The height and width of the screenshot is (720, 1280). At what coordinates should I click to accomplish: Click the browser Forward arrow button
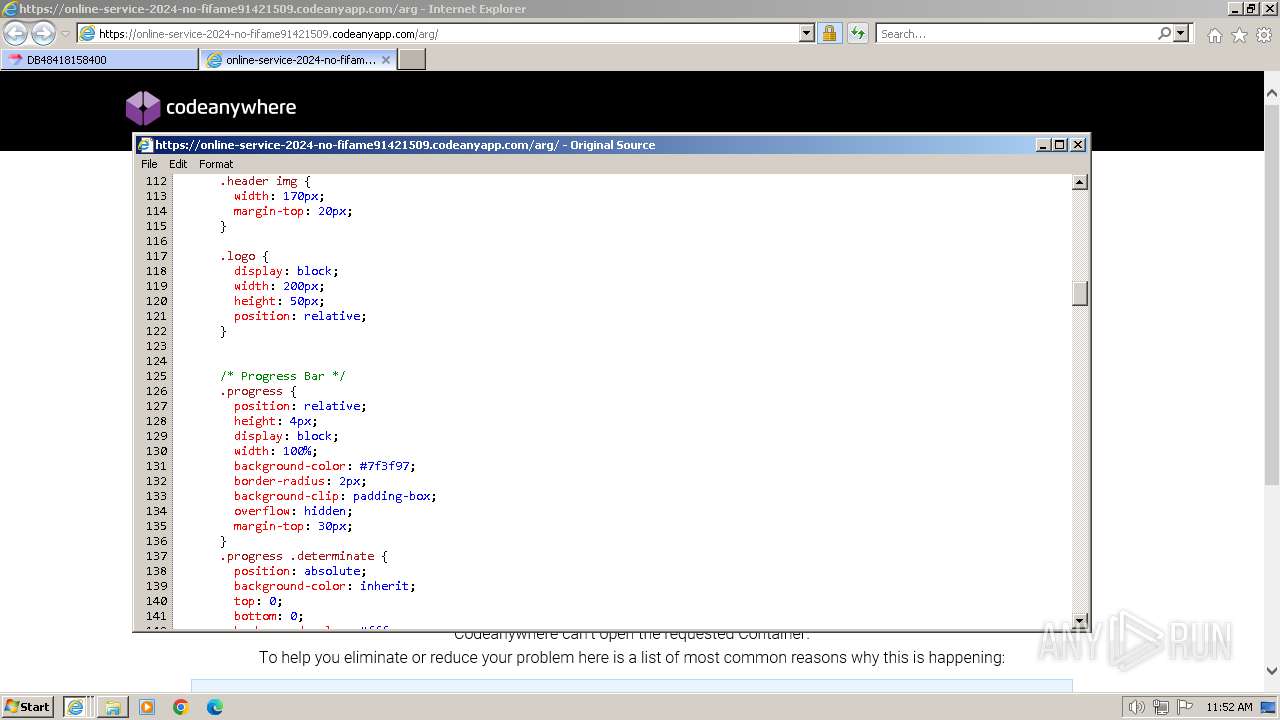[x=43, y=33]
